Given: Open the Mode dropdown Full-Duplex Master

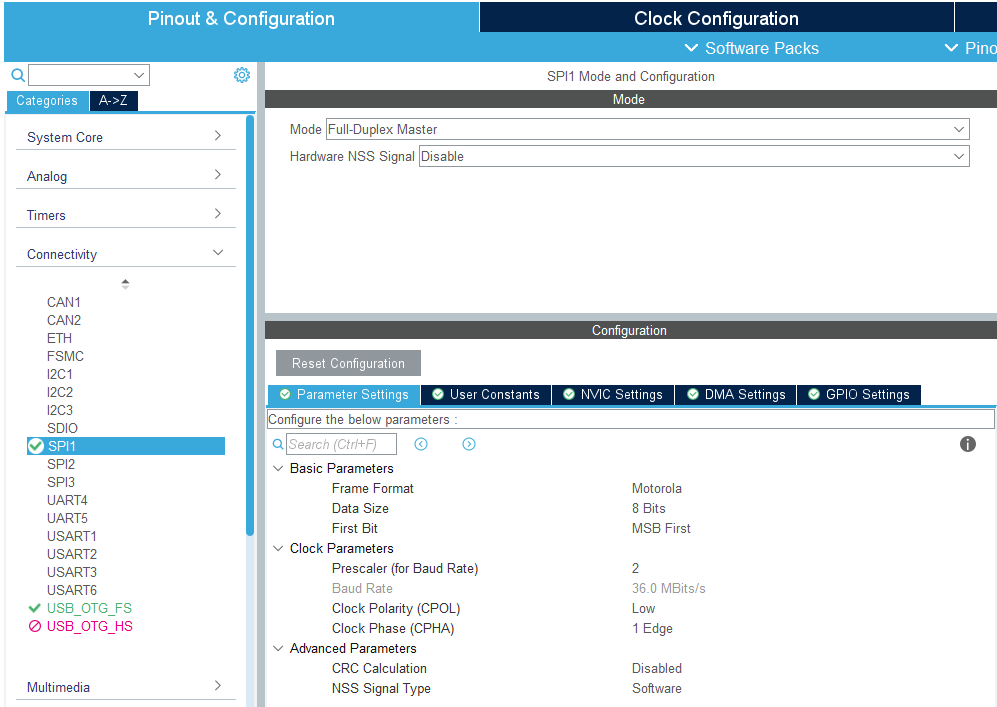Looking at the screenshot, I should coord(648,129).
